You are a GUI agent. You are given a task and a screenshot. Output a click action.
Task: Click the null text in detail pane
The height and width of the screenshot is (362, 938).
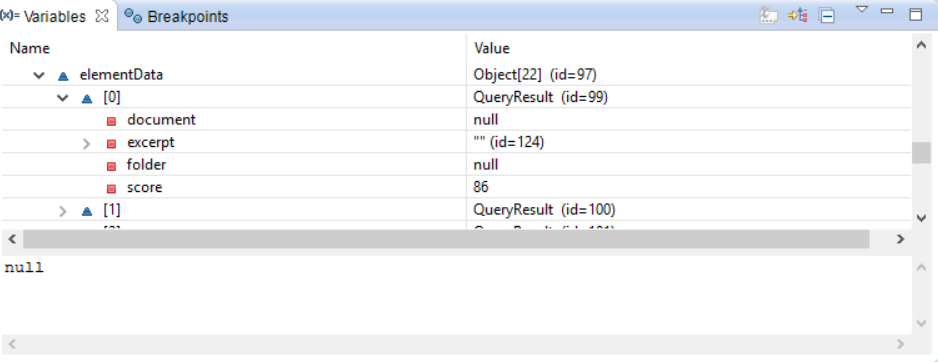[x=24, y=267]
